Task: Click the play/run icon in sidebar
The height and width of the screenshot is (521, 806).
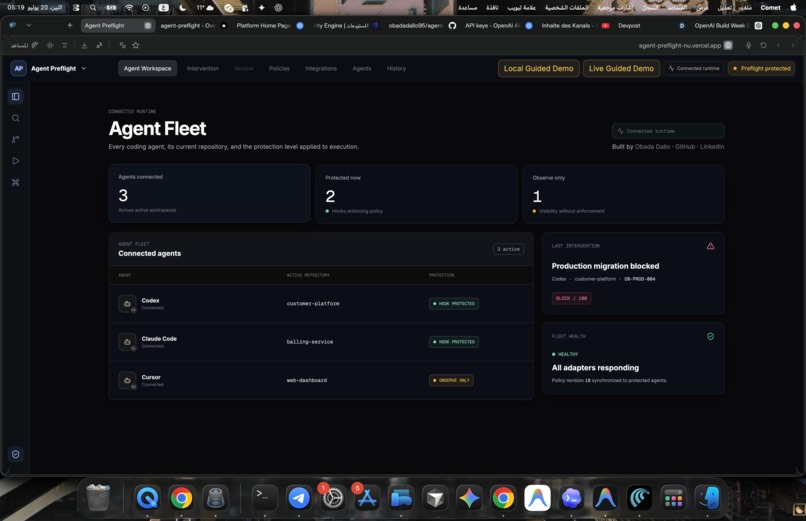Action: click(15, 161)
